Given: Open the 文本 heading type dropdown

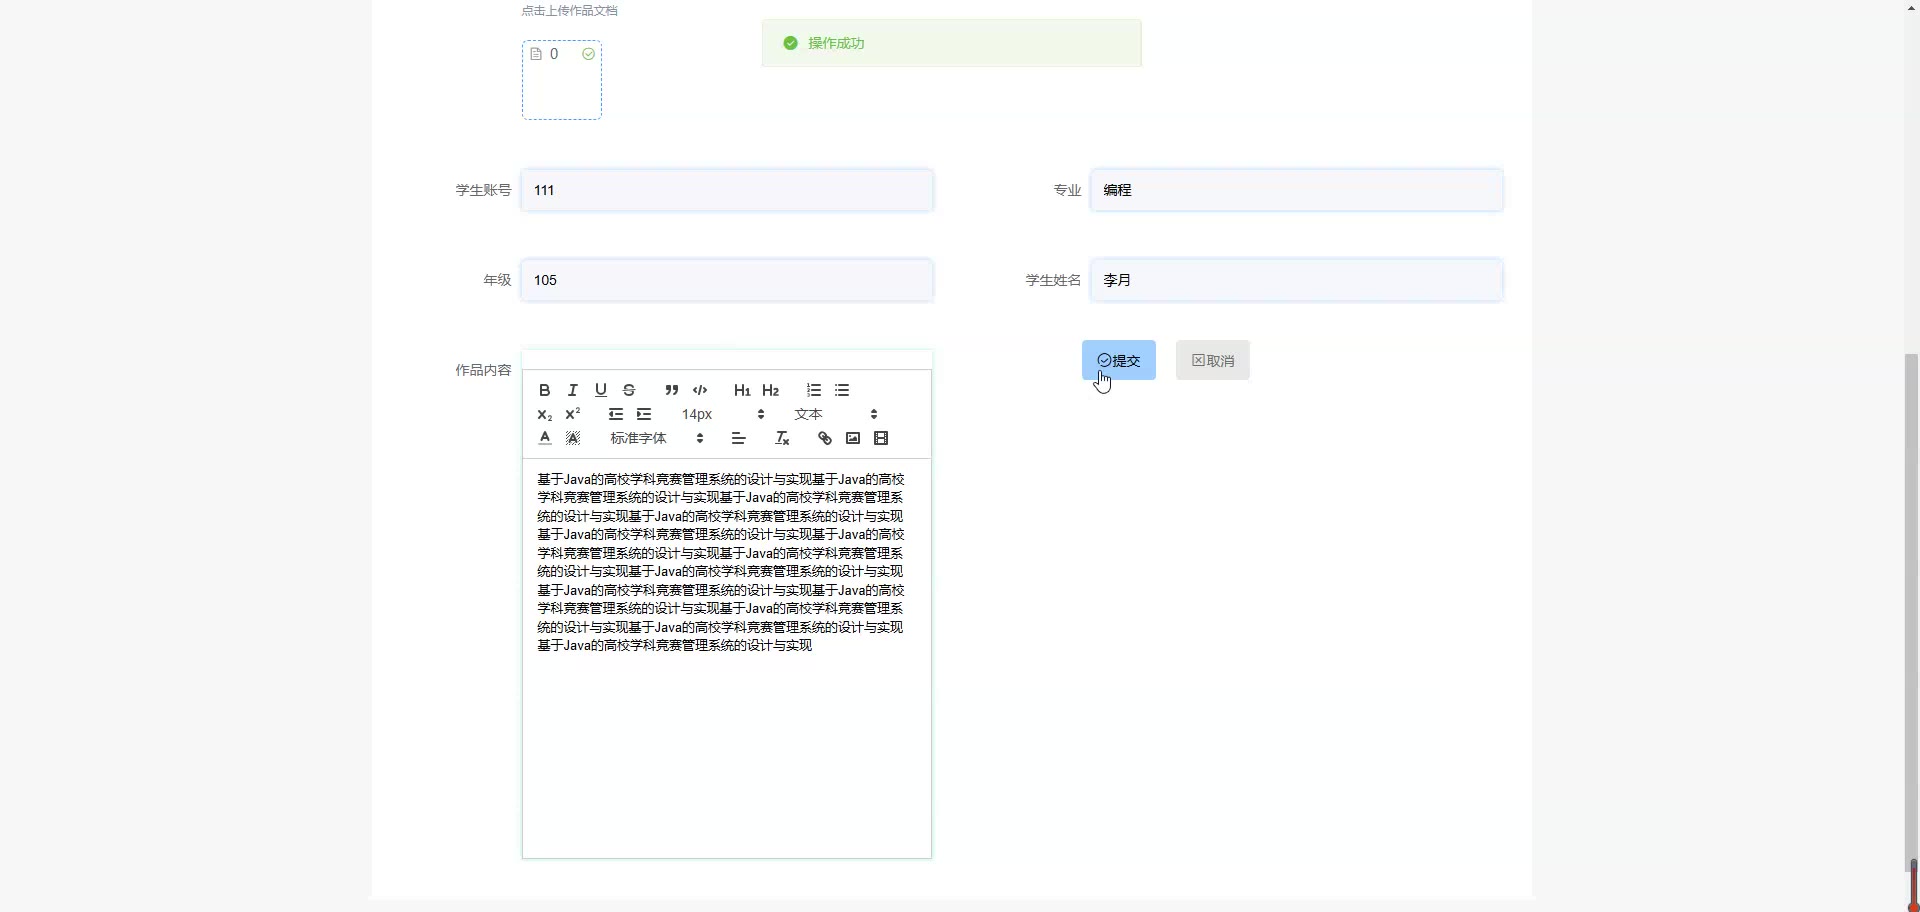Looking at the screenshot, I should 836,414.
